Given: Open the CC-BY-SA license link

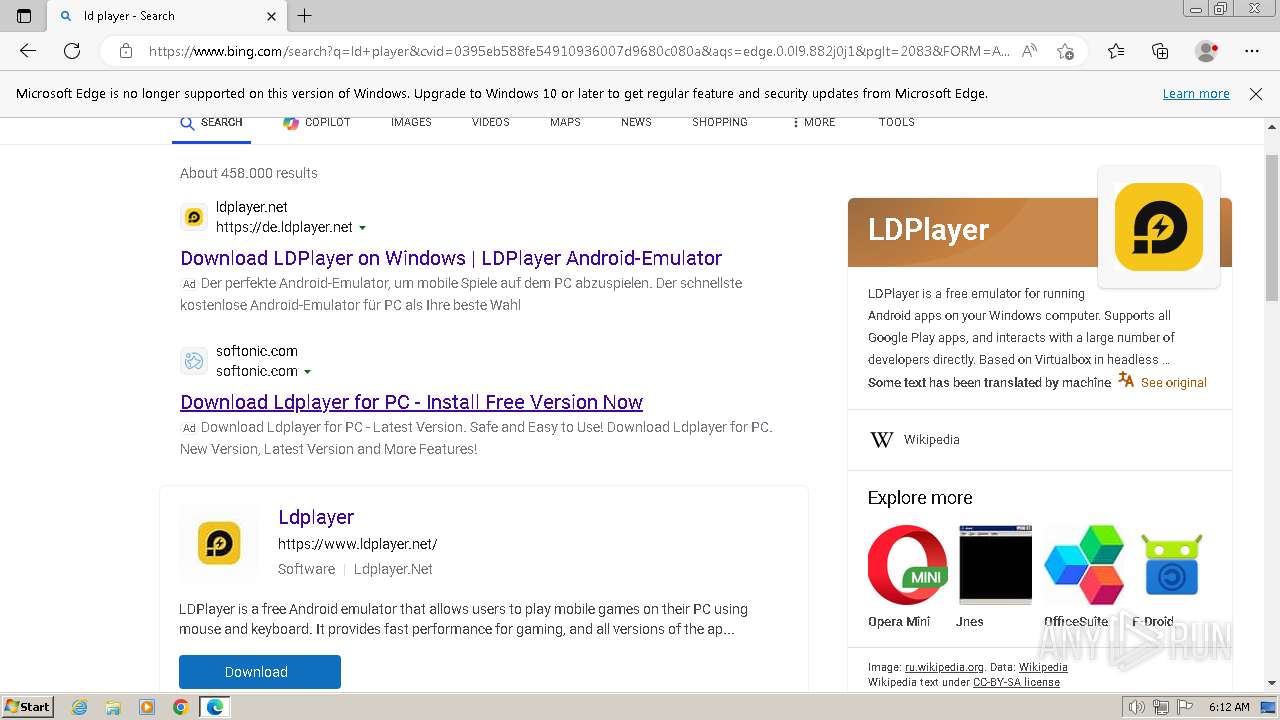Looking at the screenshot, I should tap(1016, 682).
